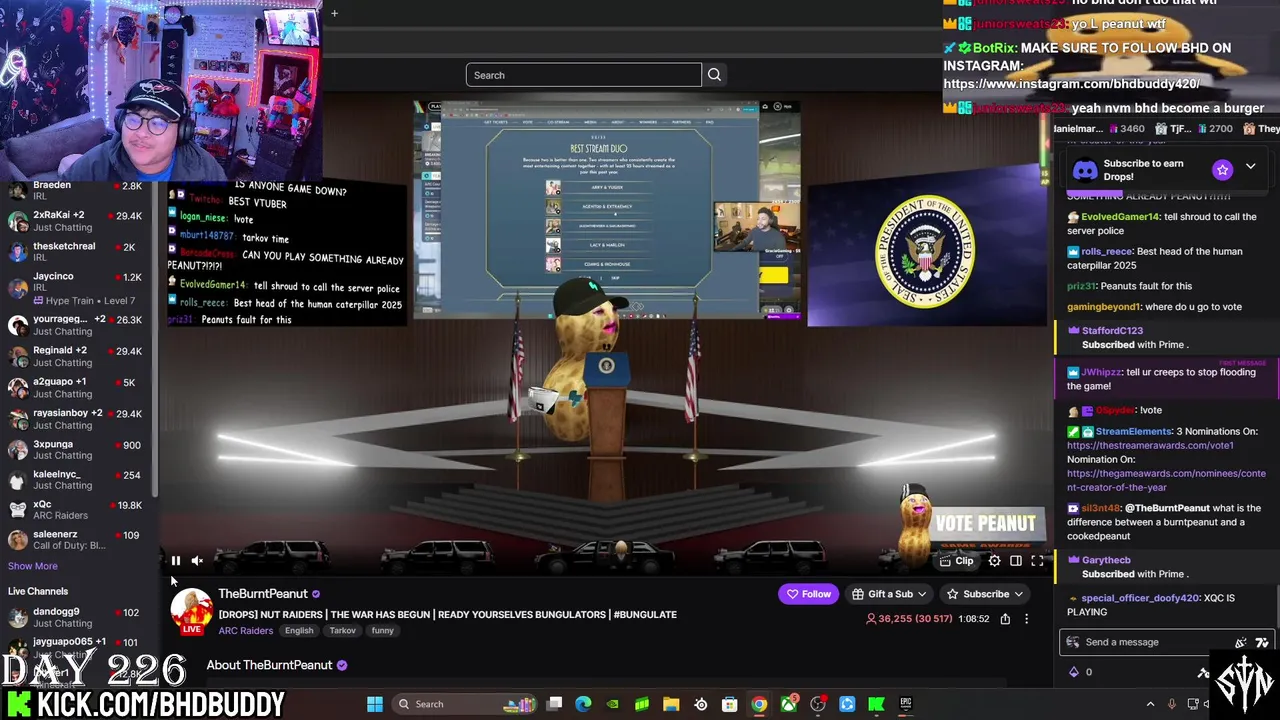Open File Explorer from taskbar

click(x=671, y=704)
